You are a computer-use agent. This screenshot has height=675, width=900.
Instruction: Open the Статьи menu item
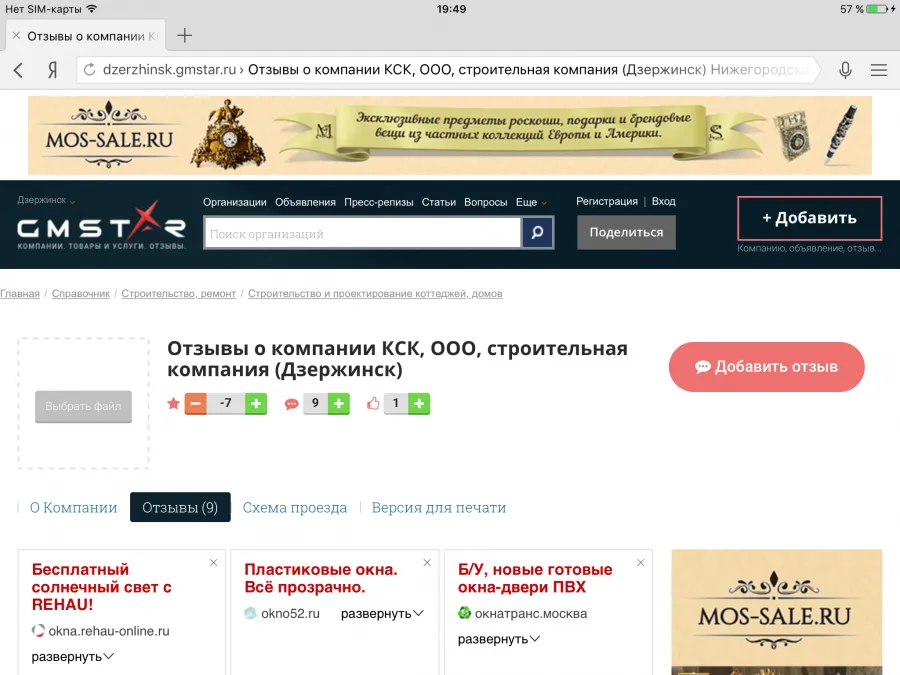[x=439, y=202]
